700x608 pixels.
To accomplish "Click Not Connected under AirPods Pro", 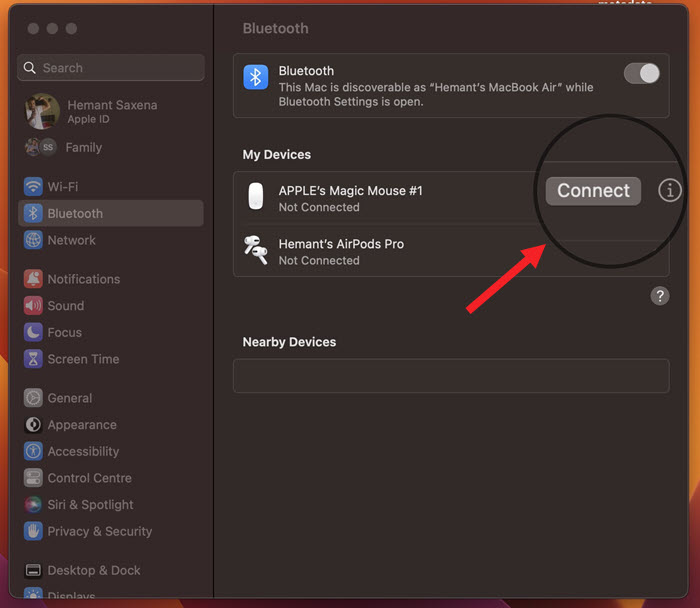I will [319, 260].
